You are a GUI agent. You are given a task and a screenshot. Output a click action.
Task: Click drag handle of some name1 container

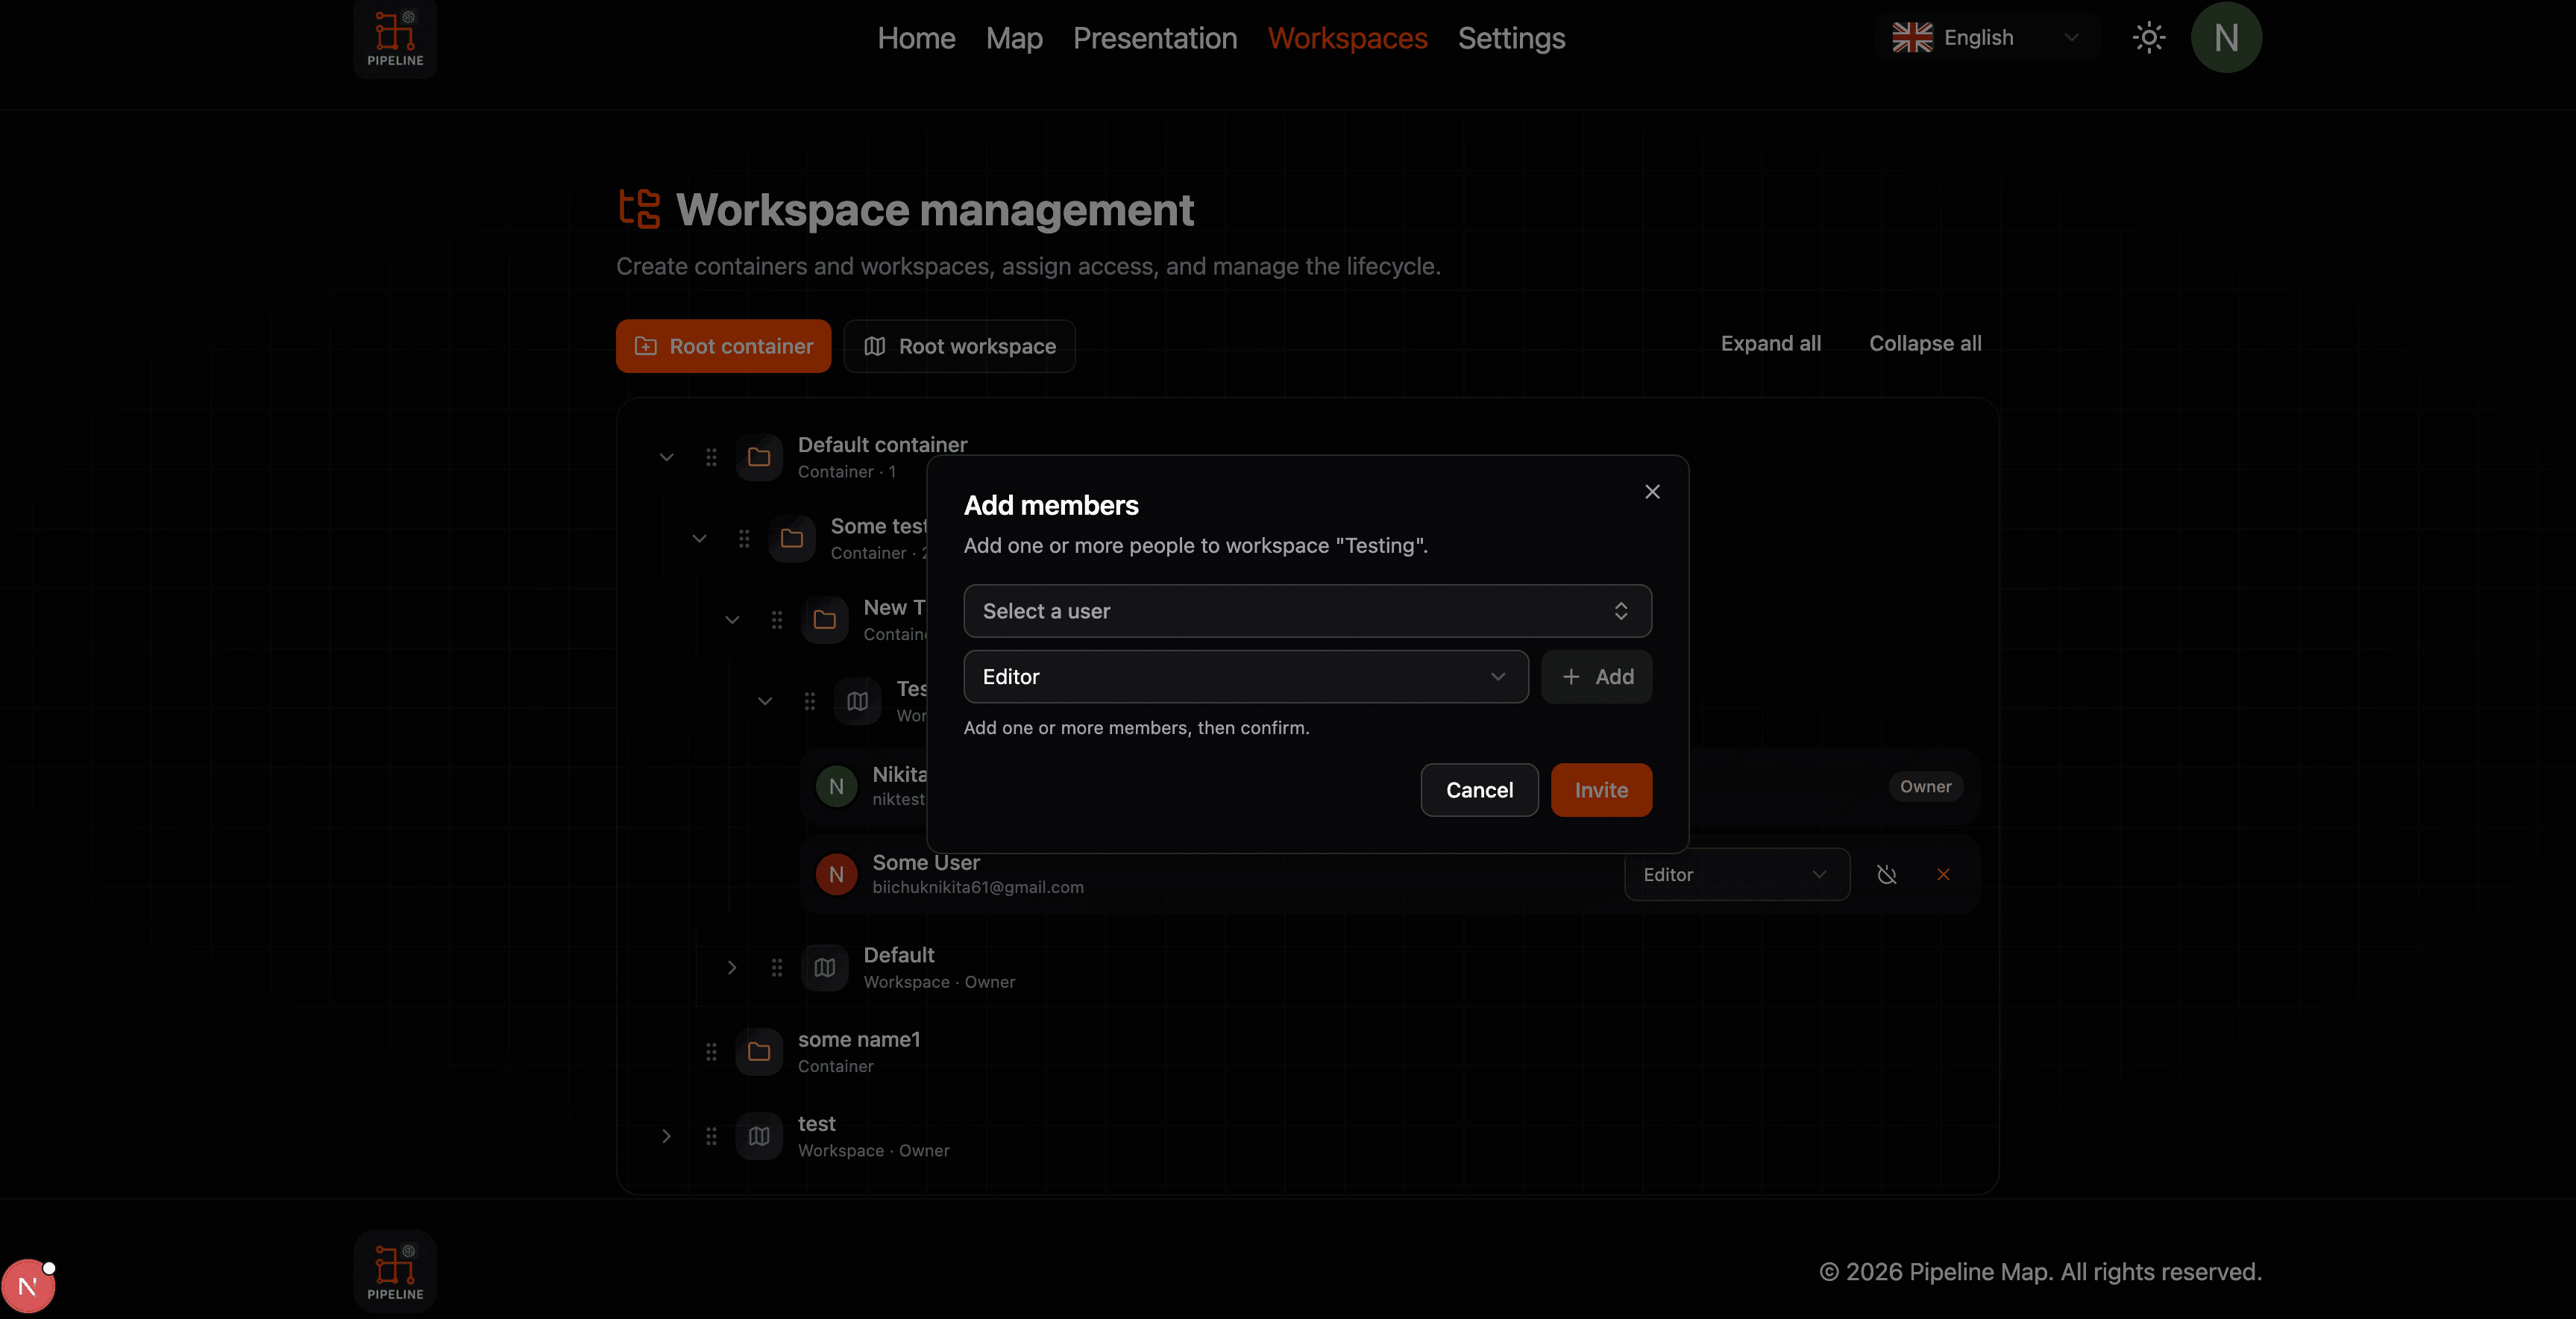tap(711, 1051)
